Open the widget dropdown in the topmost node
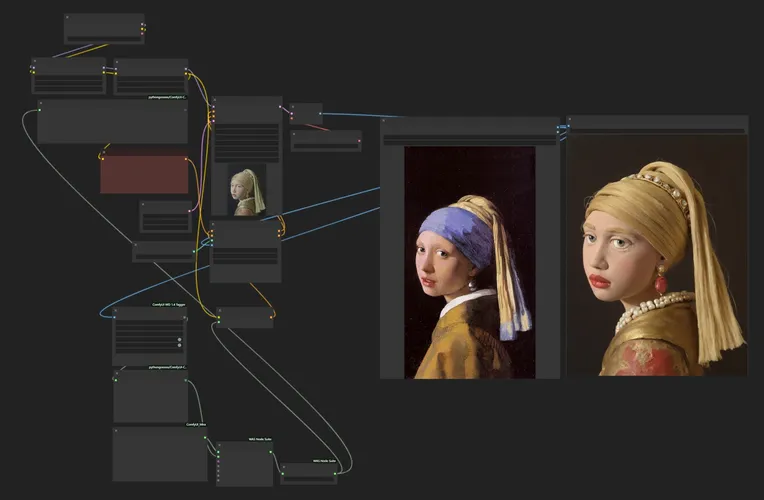This screenshot has height=500, width=764. tap(104, 39)
